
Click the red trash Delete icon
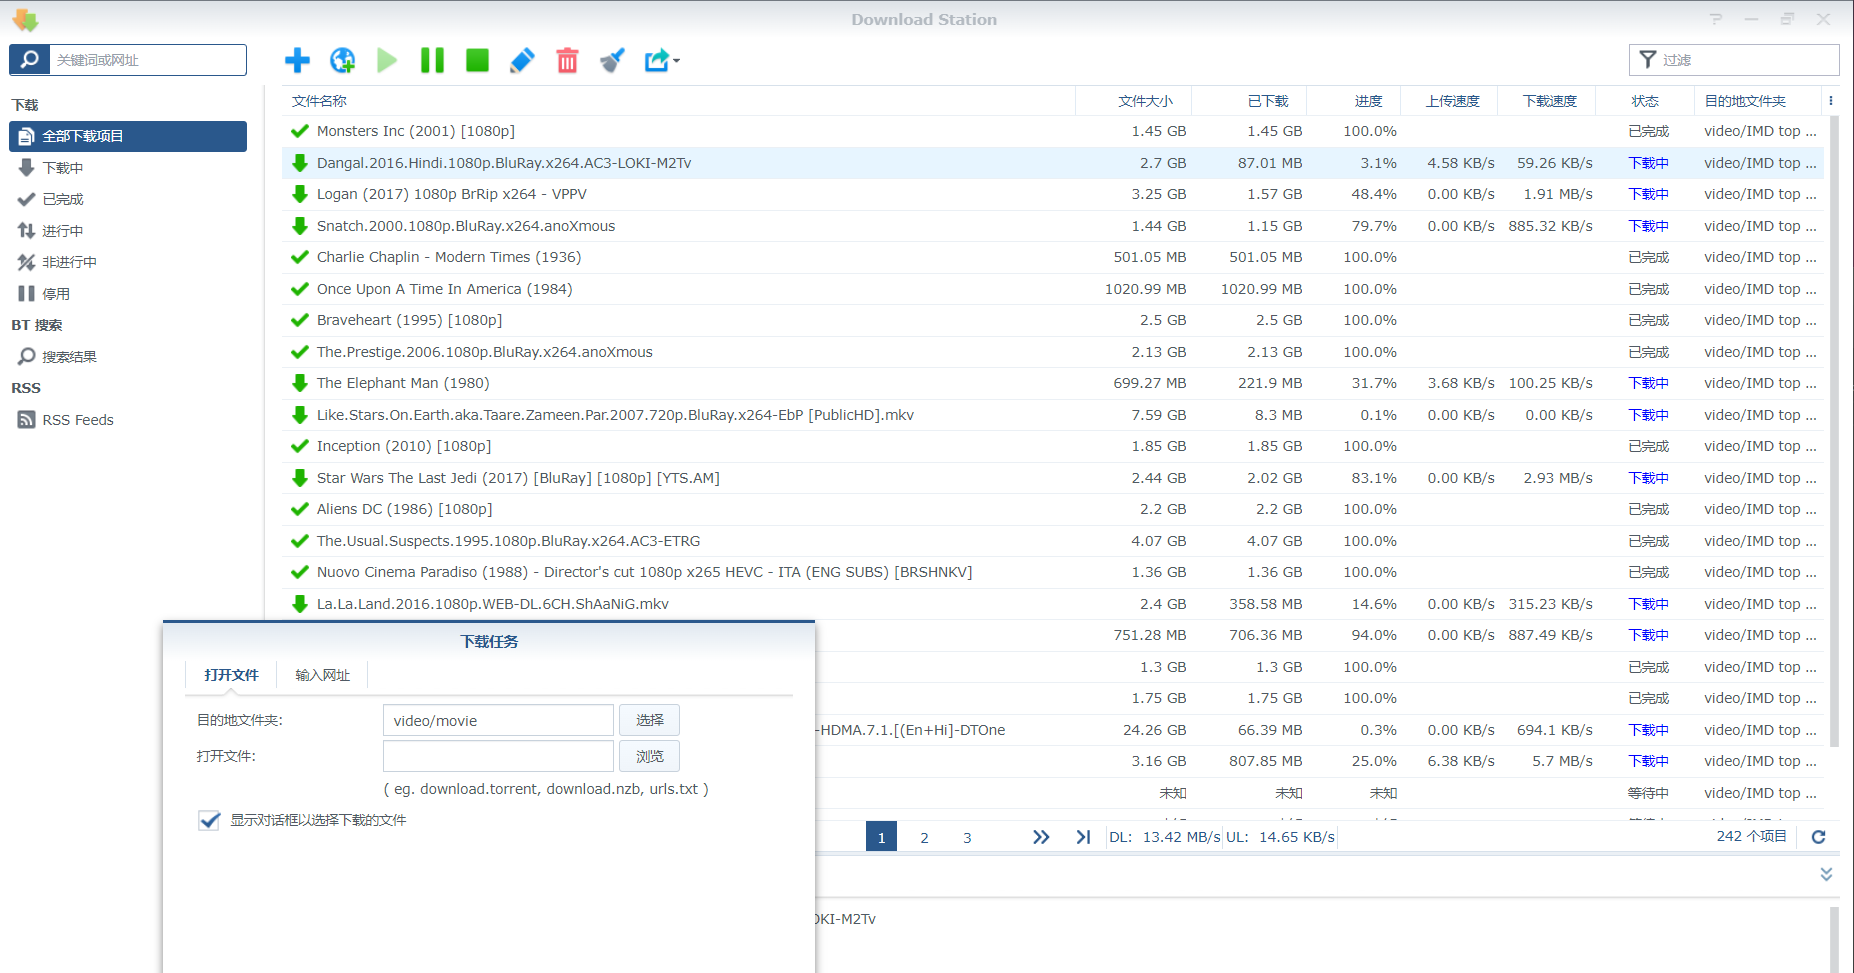point(567,60)
